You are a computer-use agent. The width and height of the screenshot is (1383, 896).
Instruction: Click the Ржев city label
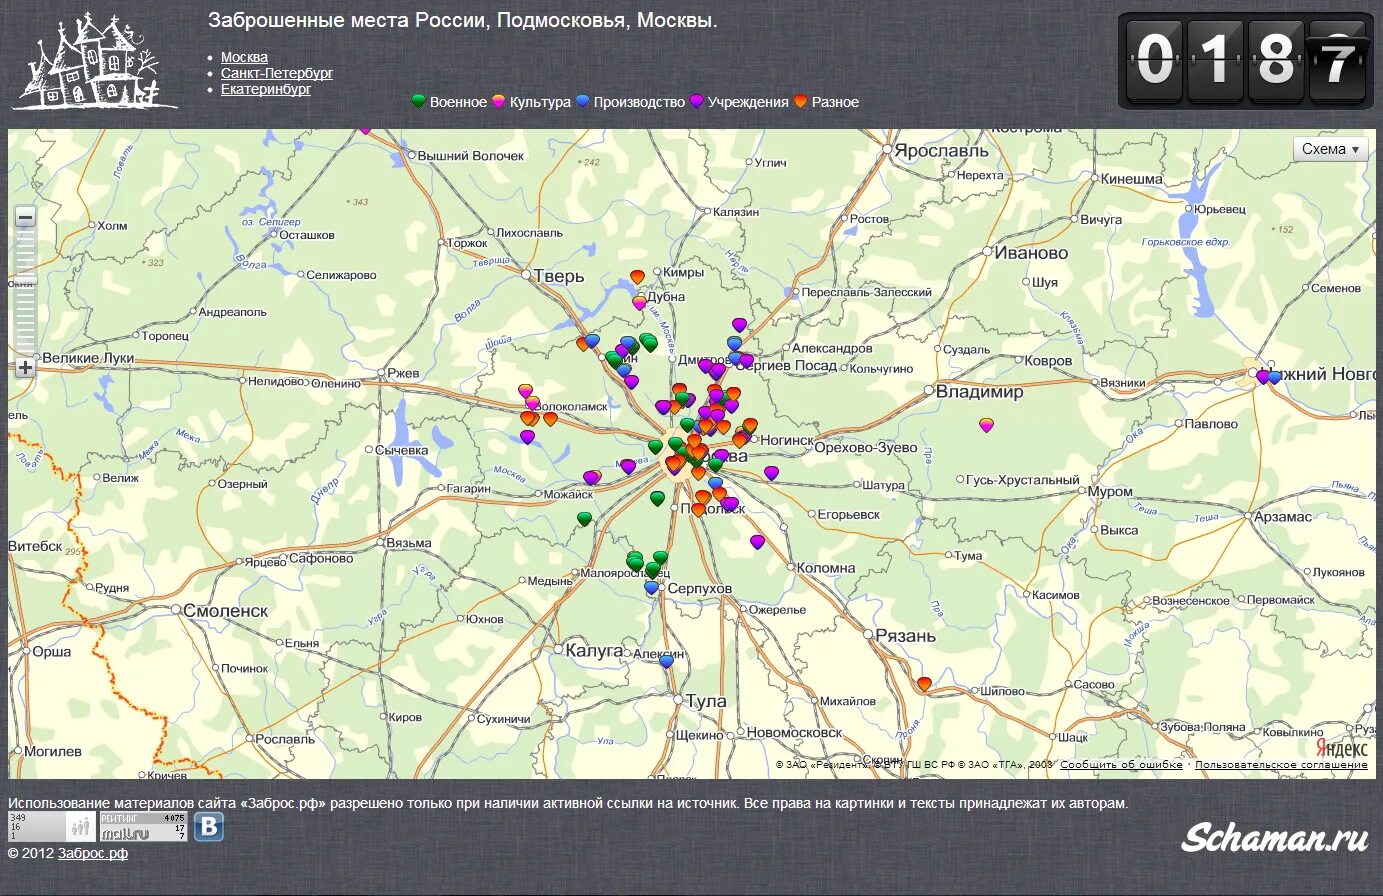click(404, 373)
